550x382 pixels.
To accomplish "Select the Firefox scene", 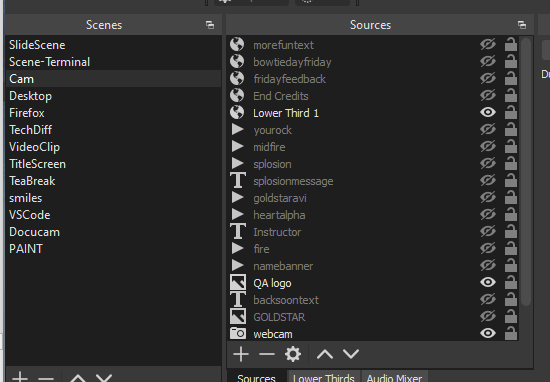I will tap(114, 113).
